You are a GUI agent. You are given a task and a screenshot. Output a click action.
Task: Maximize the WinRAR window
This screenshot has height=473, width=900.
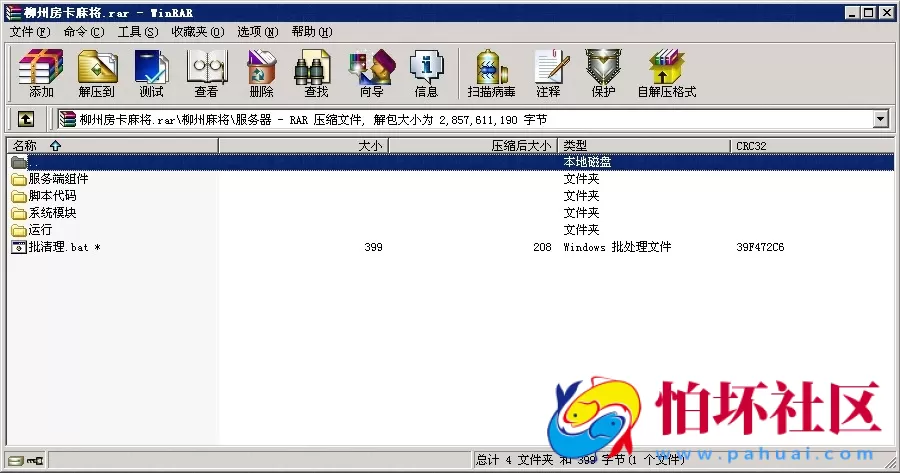(x=869, y=12)
